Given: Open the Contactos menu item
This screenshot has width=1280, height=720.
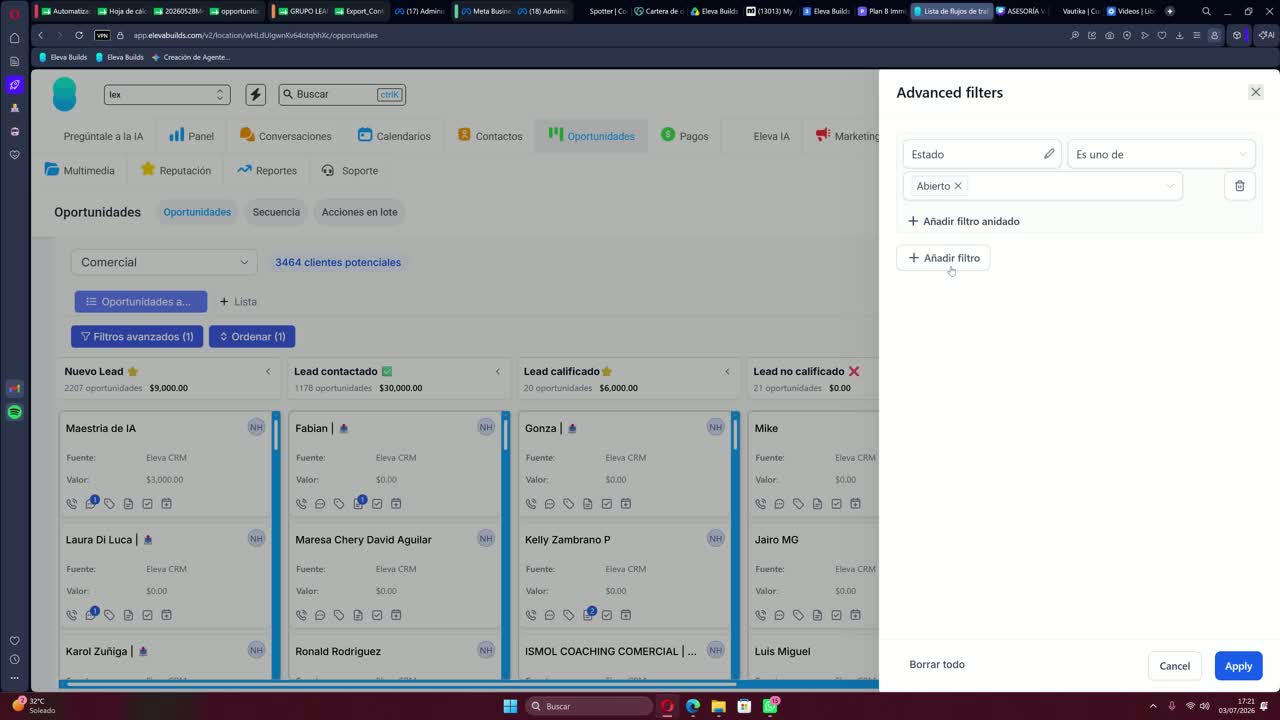Looking at the screenshot, I should 490,136.
